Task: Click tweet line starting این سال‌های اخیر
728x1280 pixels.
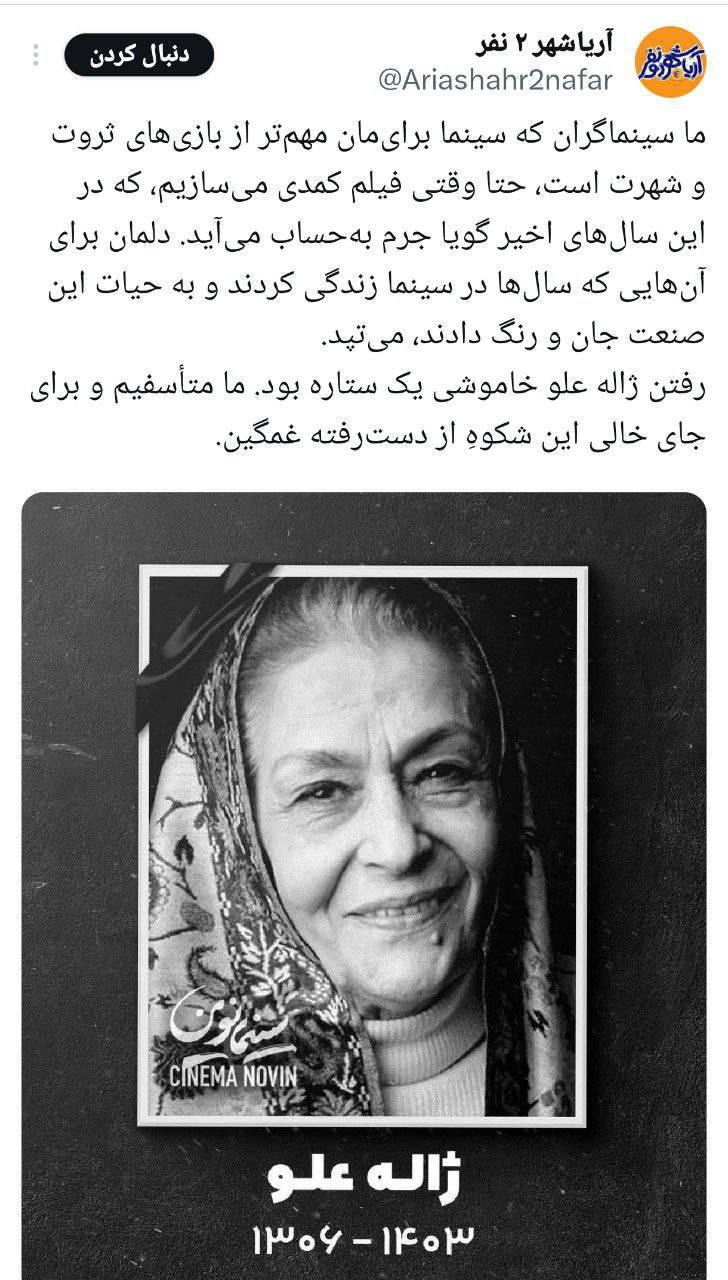Action: 376,239
